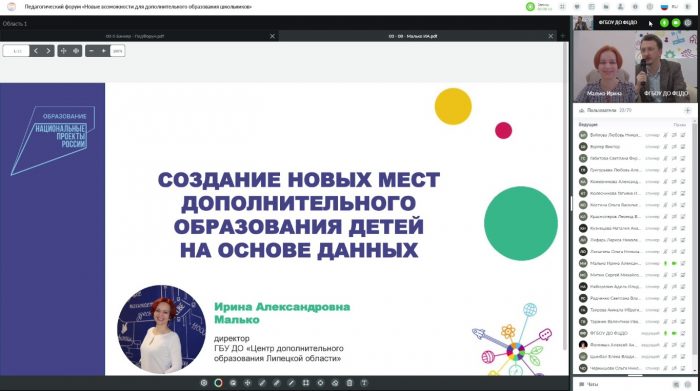
Task: Open video settings gear next to camera
Action: [x=688, y=23]
